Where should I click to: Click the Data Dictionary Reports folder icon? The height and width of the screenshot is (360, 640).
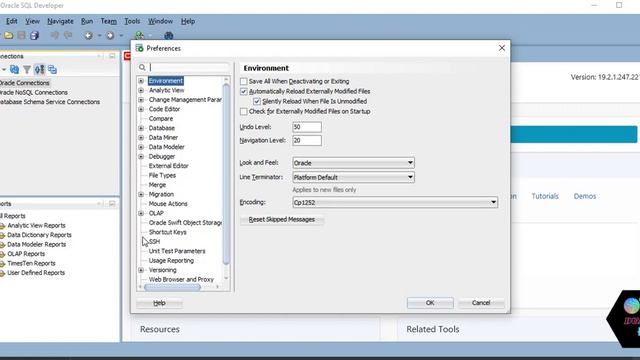pyautogui.click(x=2, y=235)
